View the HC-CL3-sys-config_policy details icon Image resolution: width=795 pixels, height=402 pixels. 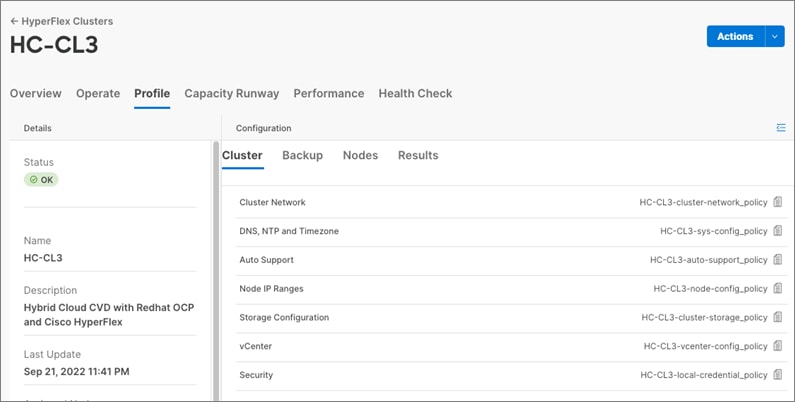778,231
